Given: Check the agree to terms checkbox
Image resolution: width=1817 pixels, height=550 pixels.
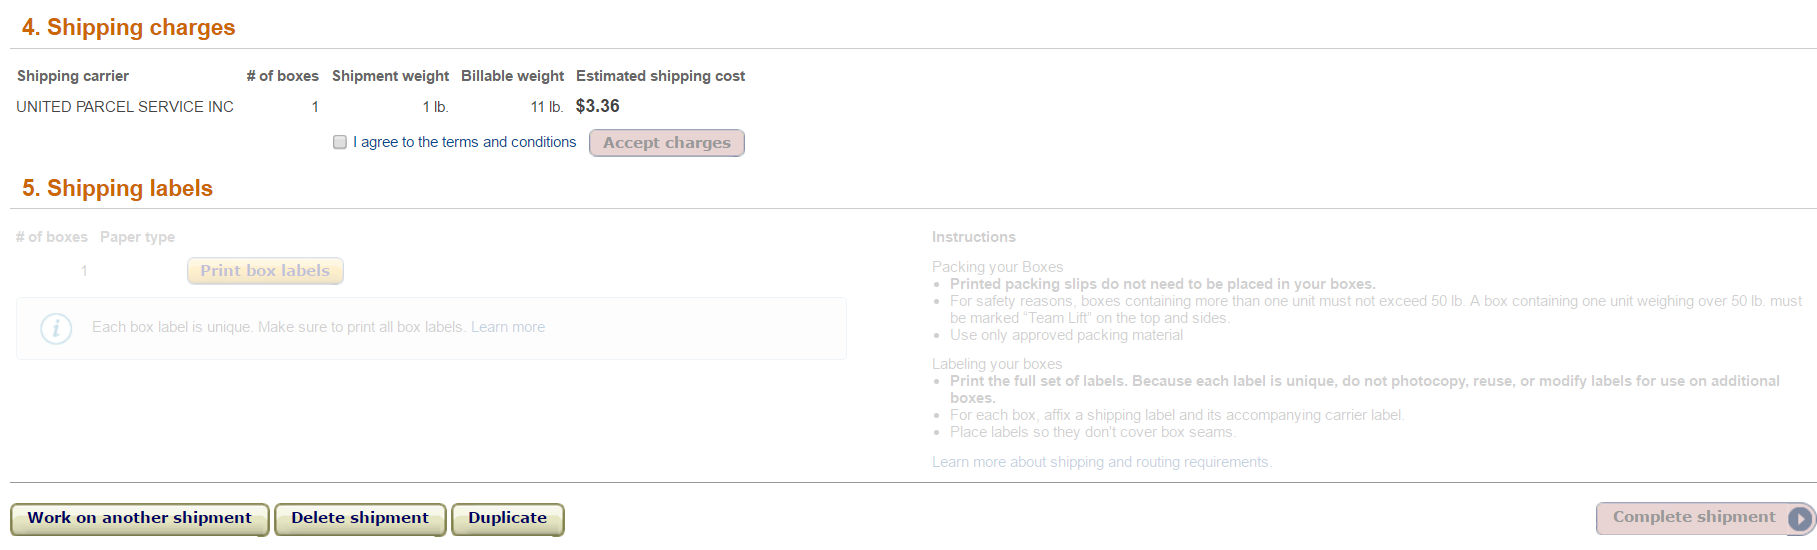Looking at the screenshot, I should tap(340, 142).
